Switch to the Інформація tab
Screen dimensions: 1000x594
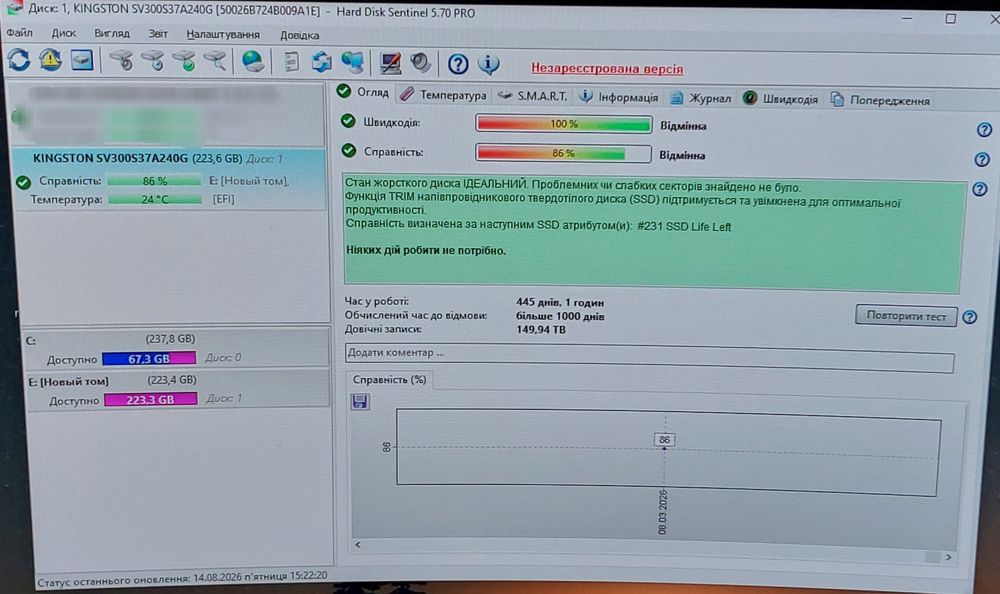coord(618,97)
